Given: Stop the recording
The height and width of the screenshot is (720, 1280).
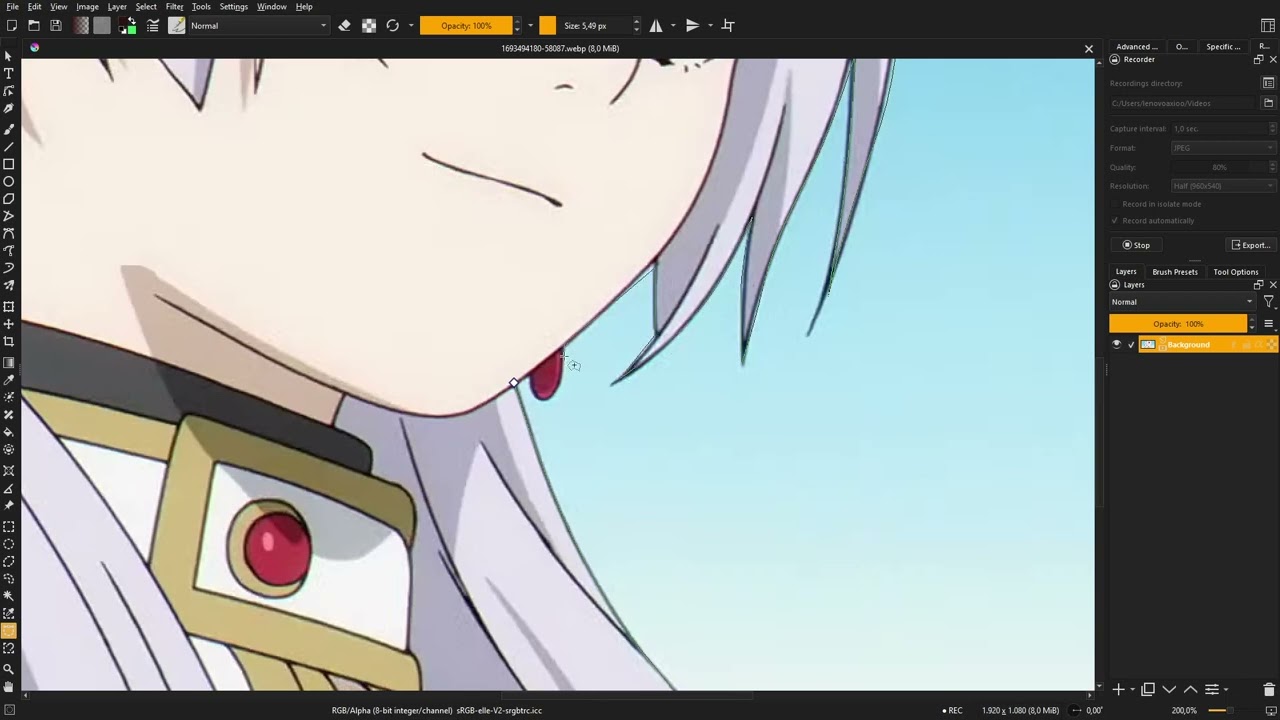Looking at the screenshot, I should [1136, 245].
